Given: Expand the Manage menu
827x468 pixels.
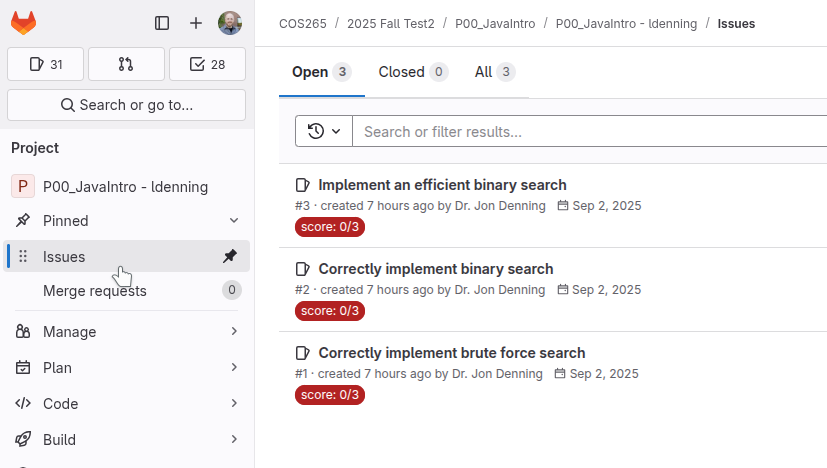Looking at the screenshot, I should coord(234,332).
